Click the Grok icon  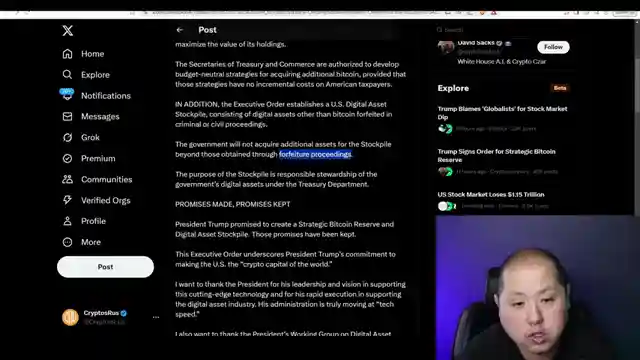[x=67, y=138]
